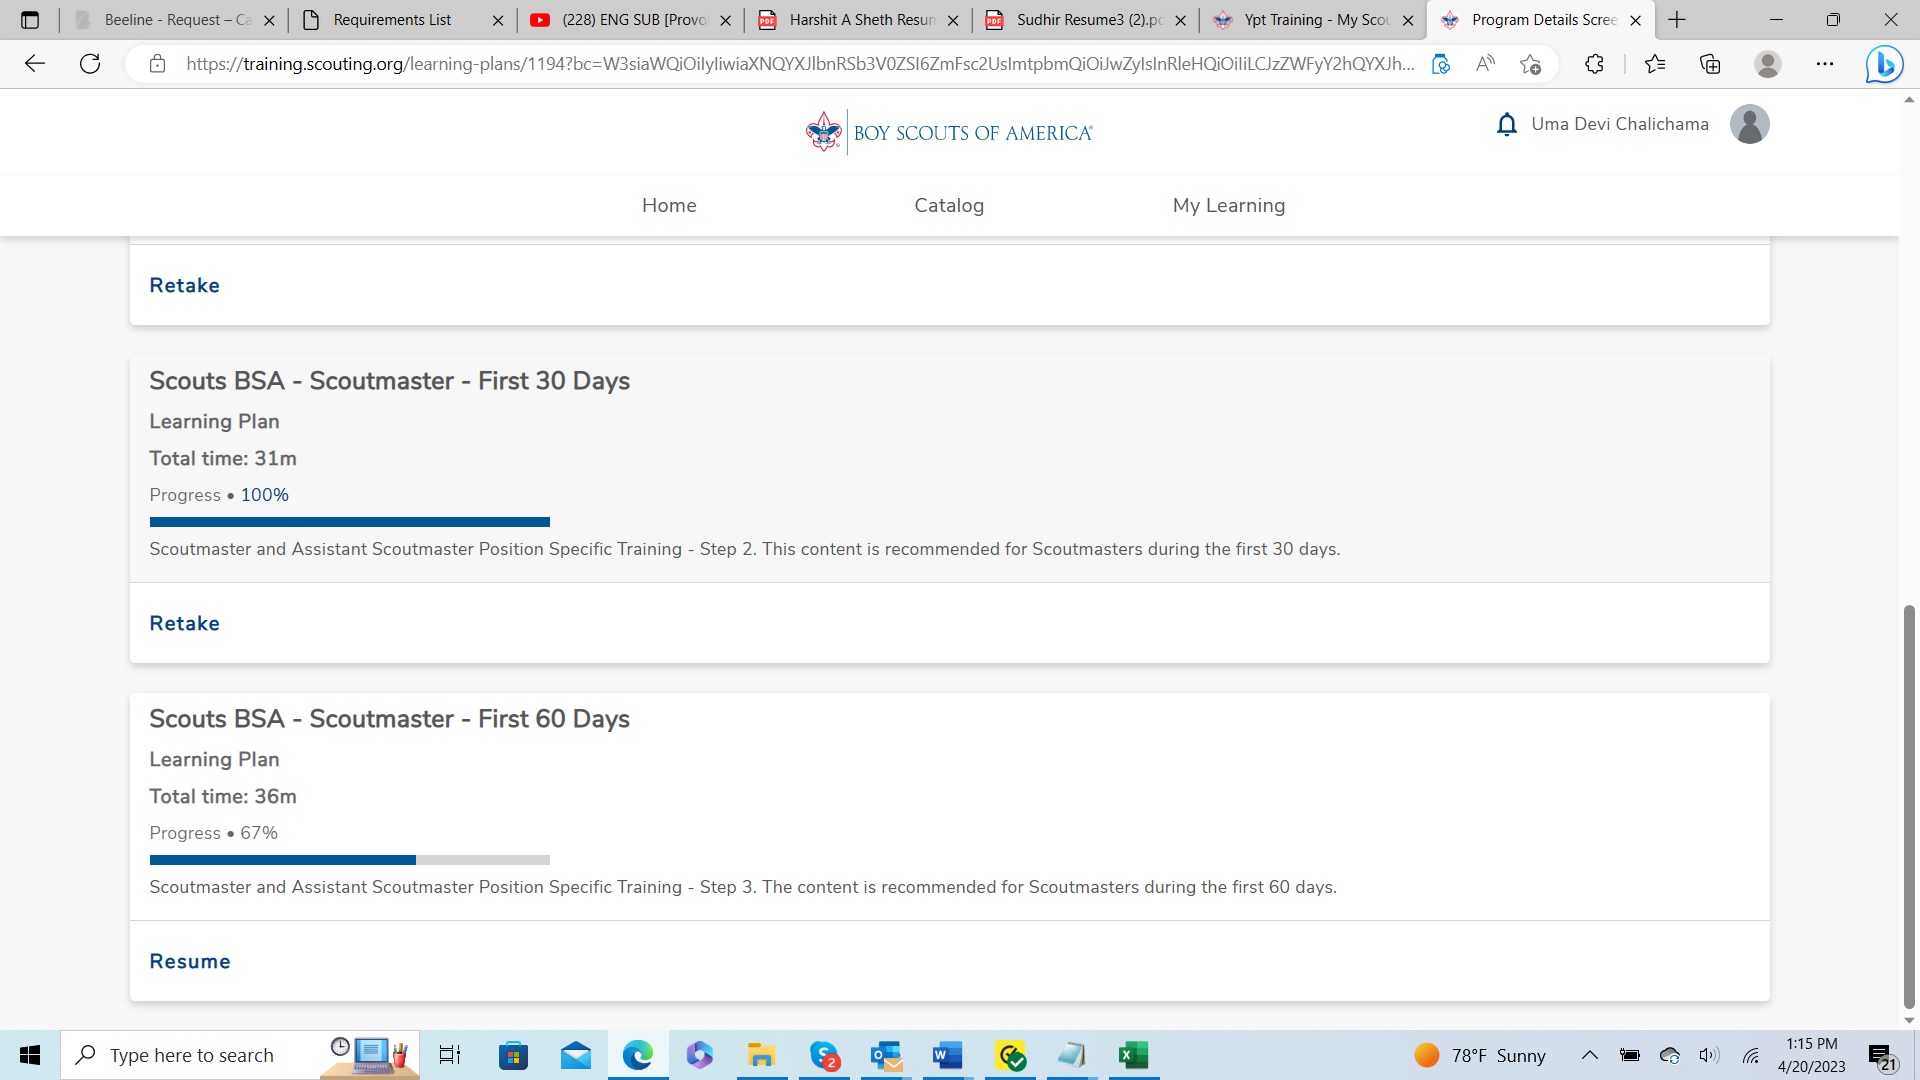Launch Microsoft Store from taskbar
The image size is (1920, 1080).
coord(513,1055)
